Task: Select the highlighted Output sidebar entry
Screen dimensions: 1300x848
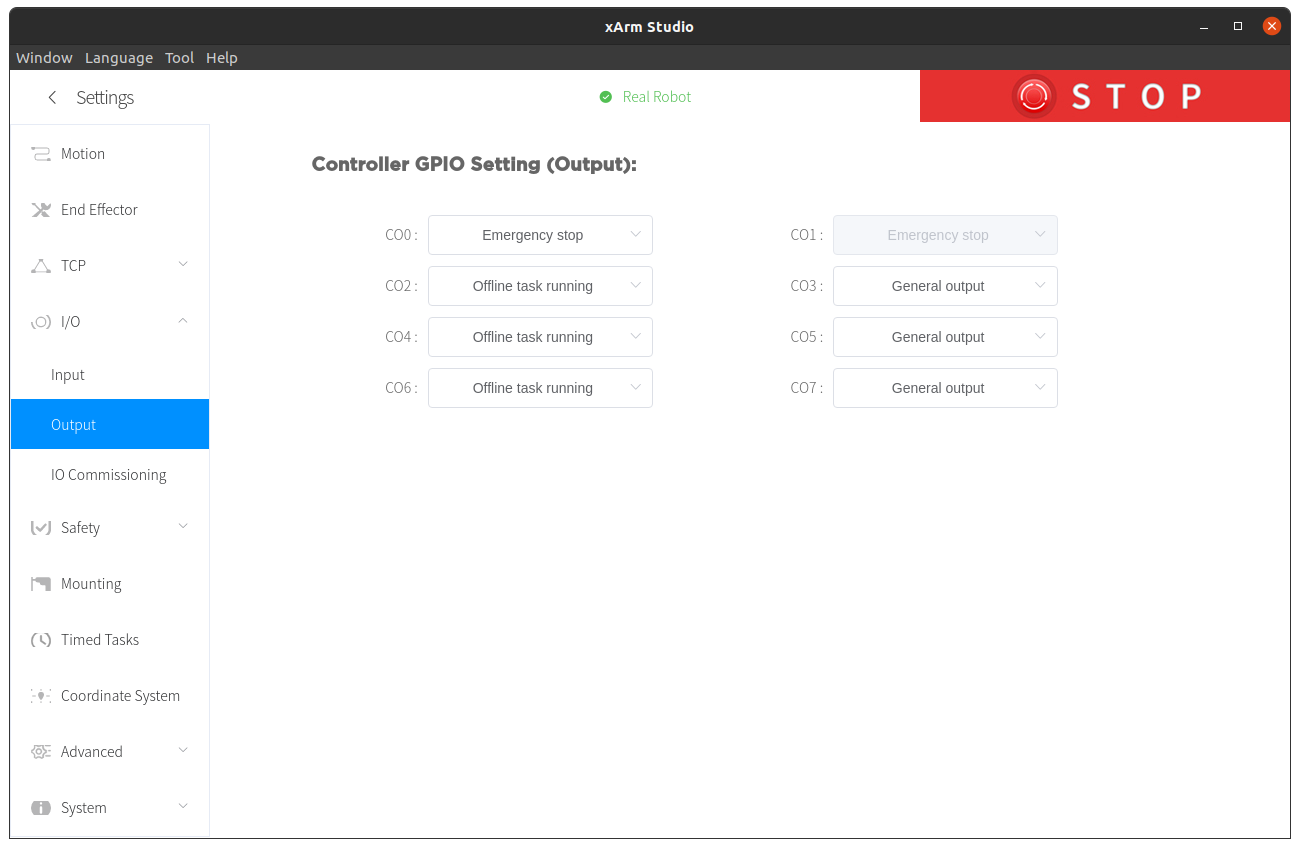Action: 73,424
